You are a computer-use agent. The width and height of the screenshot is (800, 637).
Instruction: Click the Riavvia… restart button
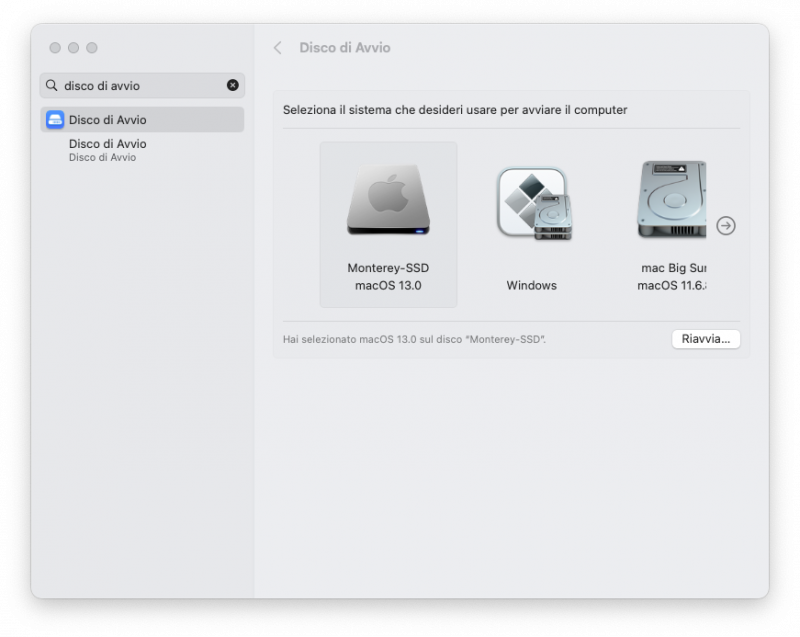706,339
